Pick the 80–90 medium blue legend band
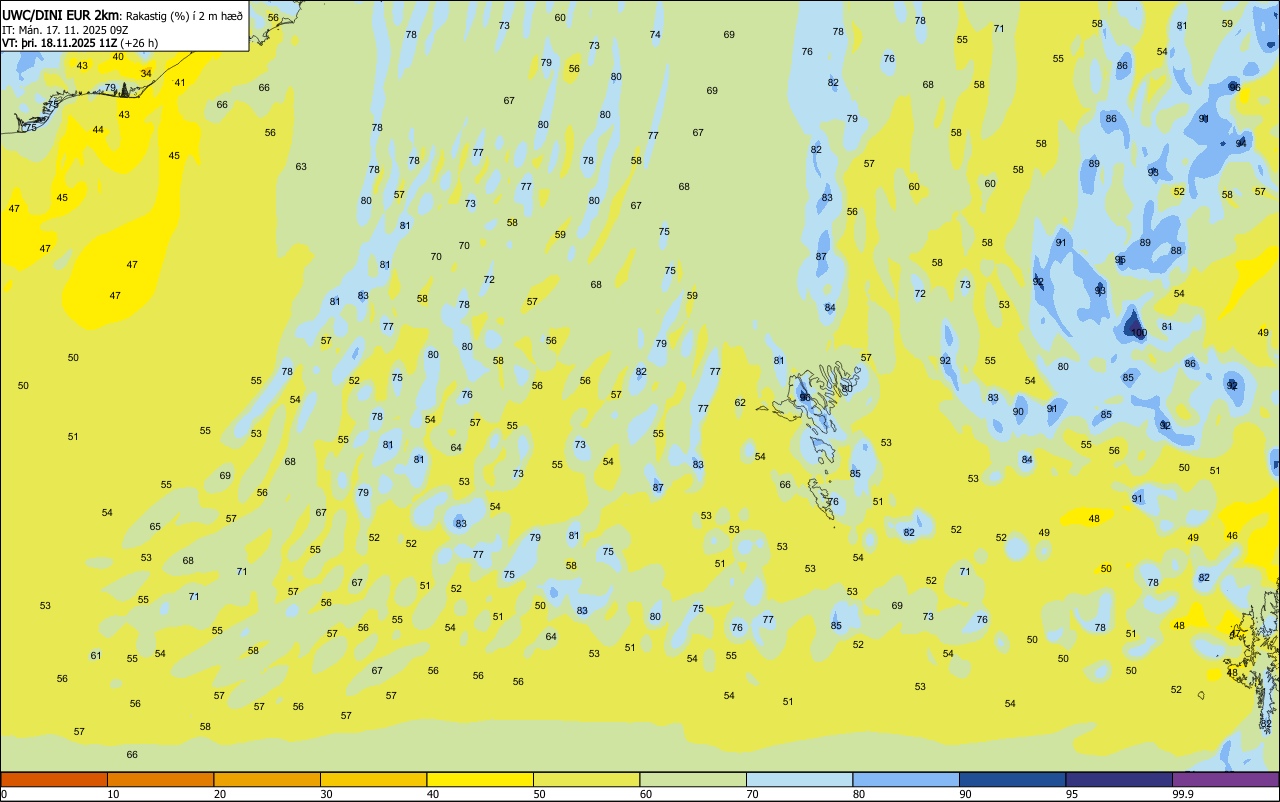The height and width of the screenshot is (802, 1280). pyautogui.click(x=906, y=779)
